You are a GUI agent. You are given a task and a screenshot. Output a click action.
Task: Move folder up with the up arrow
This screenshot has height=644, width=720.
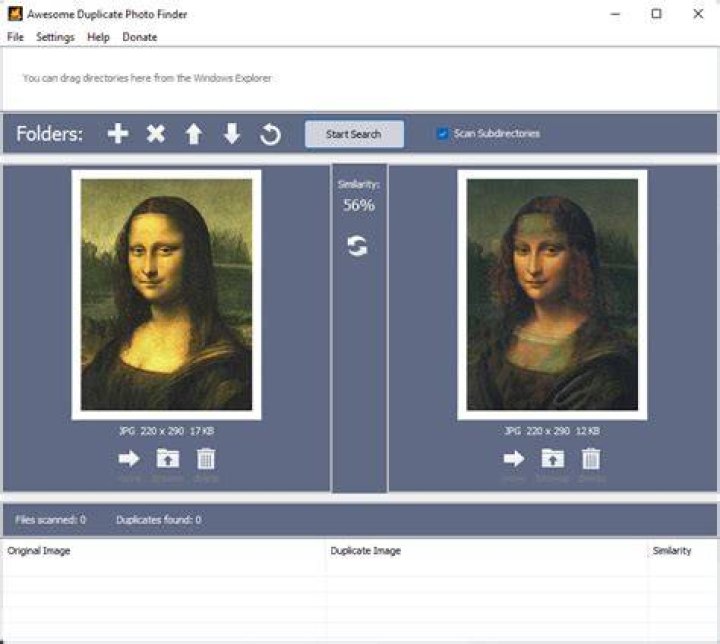(x=194, y=134)
